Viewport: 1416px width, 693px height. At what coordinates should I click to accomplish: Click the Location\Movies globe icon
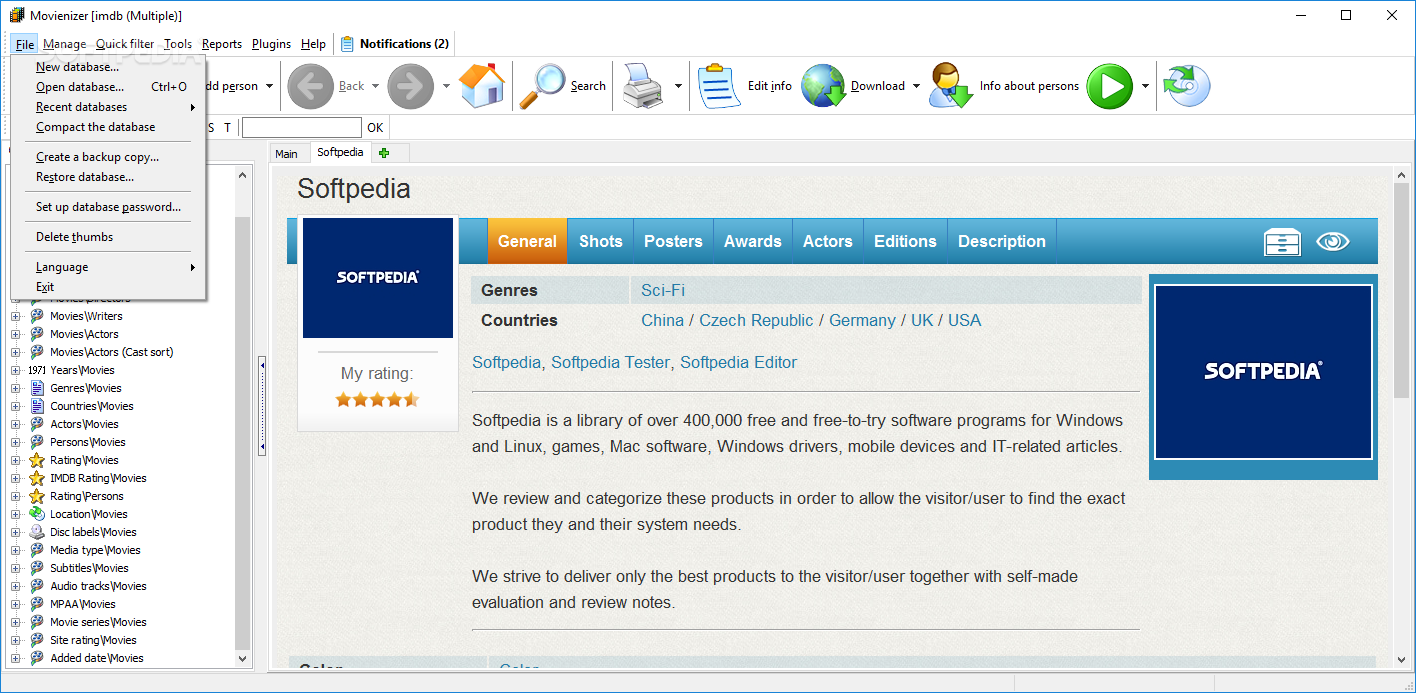click(x=37, y=514)
